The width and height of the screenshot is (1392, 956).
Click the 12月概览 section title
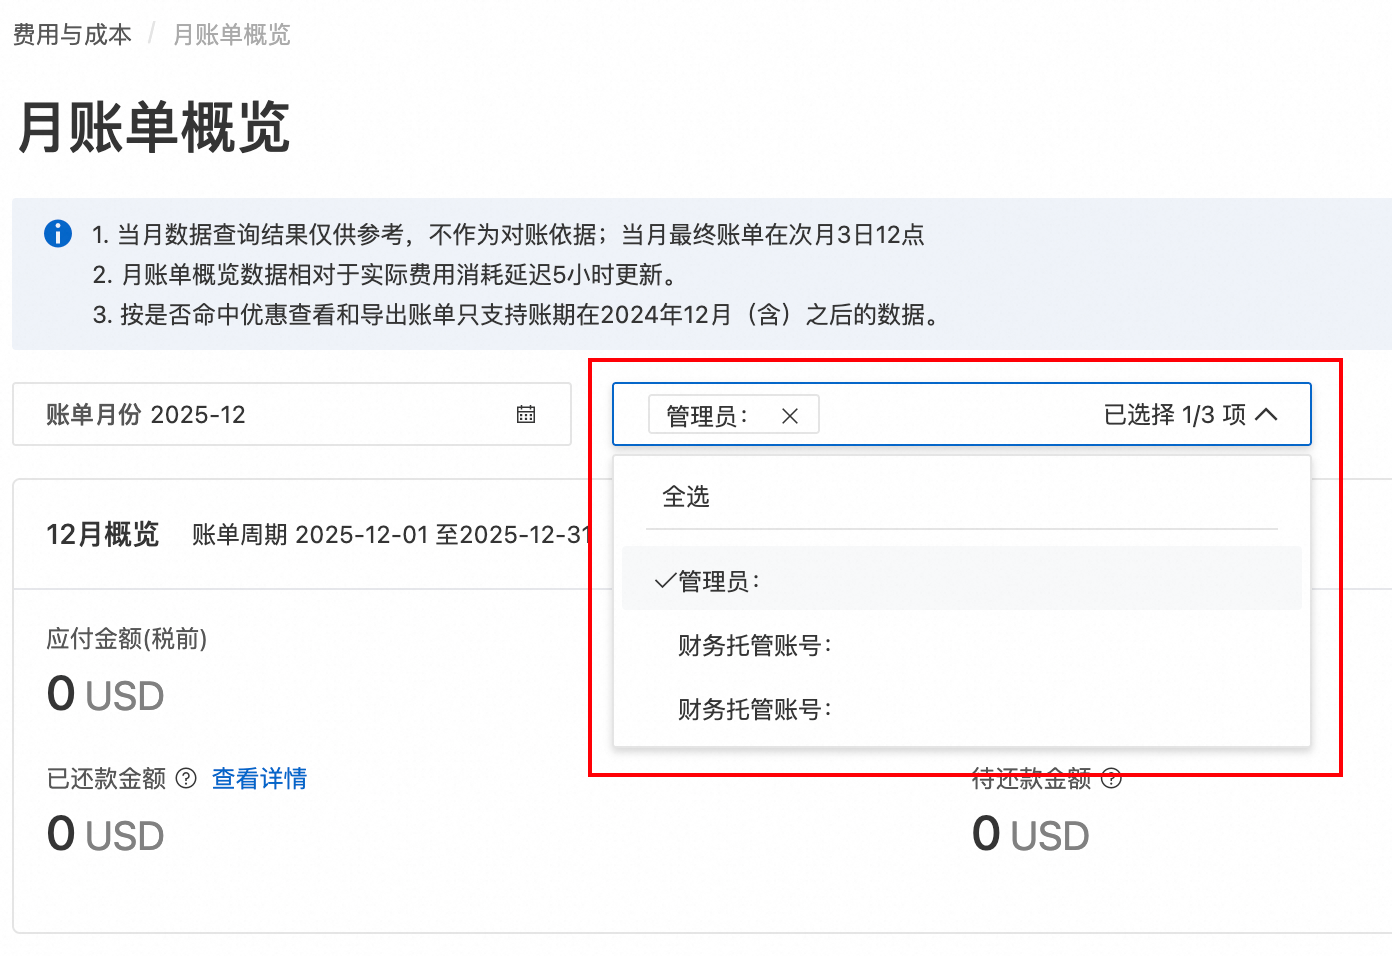point(102,534)
